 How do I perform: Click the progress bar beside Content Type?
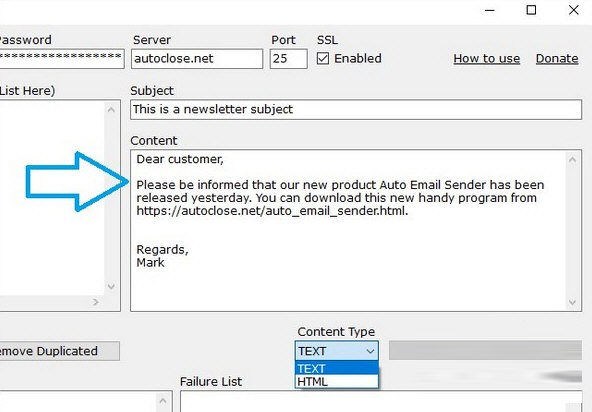pos(485,350)
